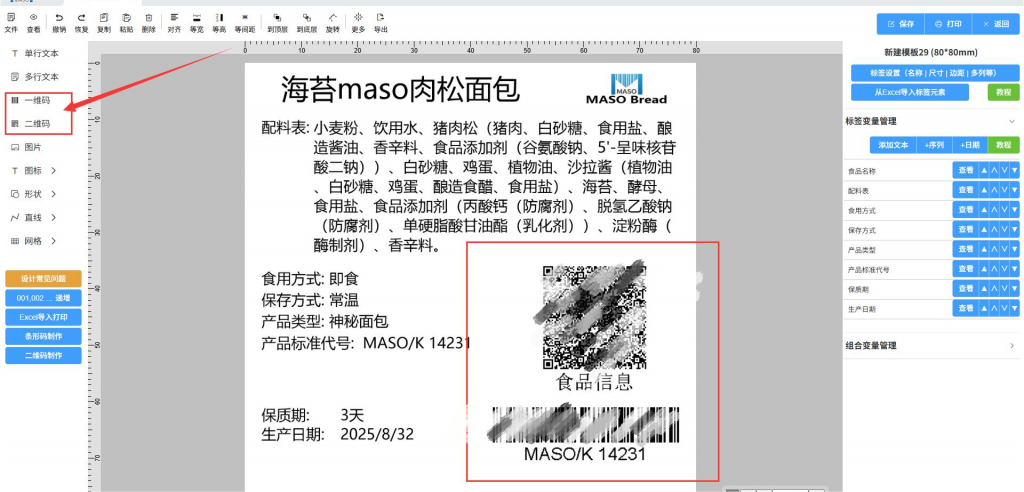Viewport: 1024px width, 492px height.
Task: Click +日期 add date variable
Action: tap(969, 145)
